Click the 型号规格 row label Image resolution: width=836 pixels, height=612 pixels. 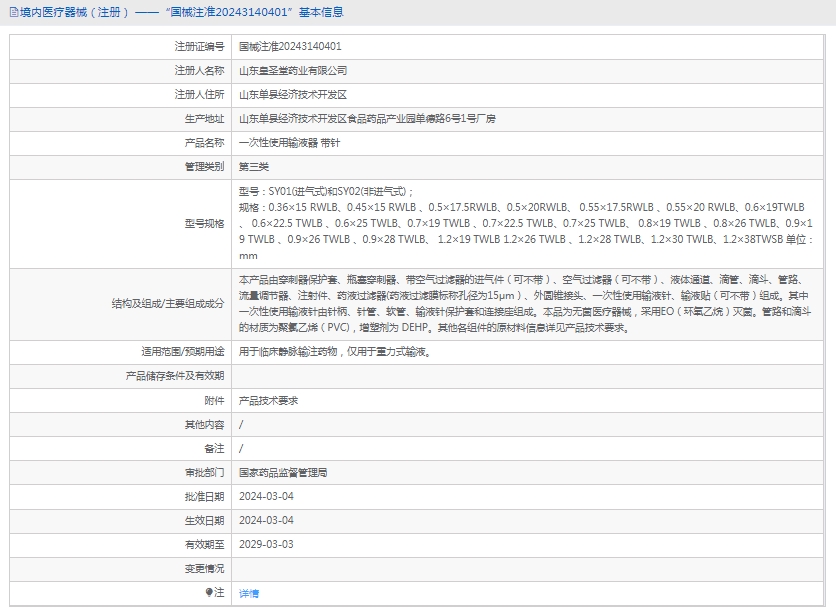tap(204, 223)
